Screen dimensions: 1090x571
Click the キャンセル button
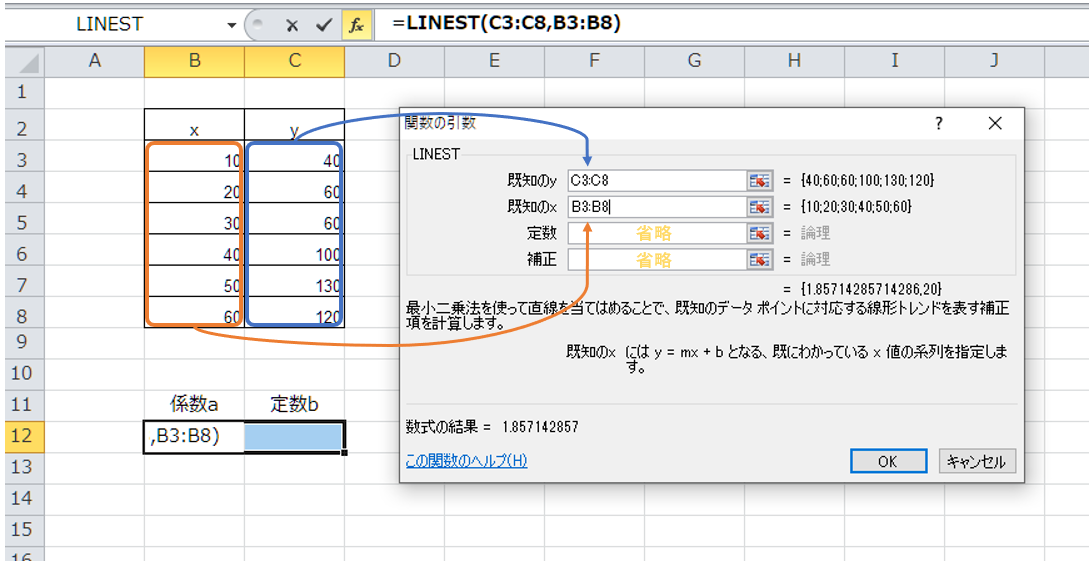977,461
